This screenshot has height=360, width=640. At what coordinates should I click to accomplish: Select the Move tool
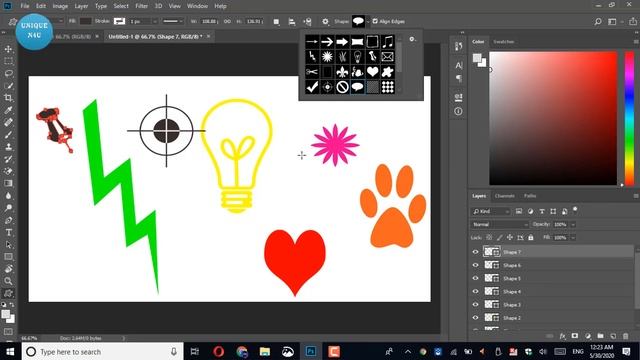point(8,49)
